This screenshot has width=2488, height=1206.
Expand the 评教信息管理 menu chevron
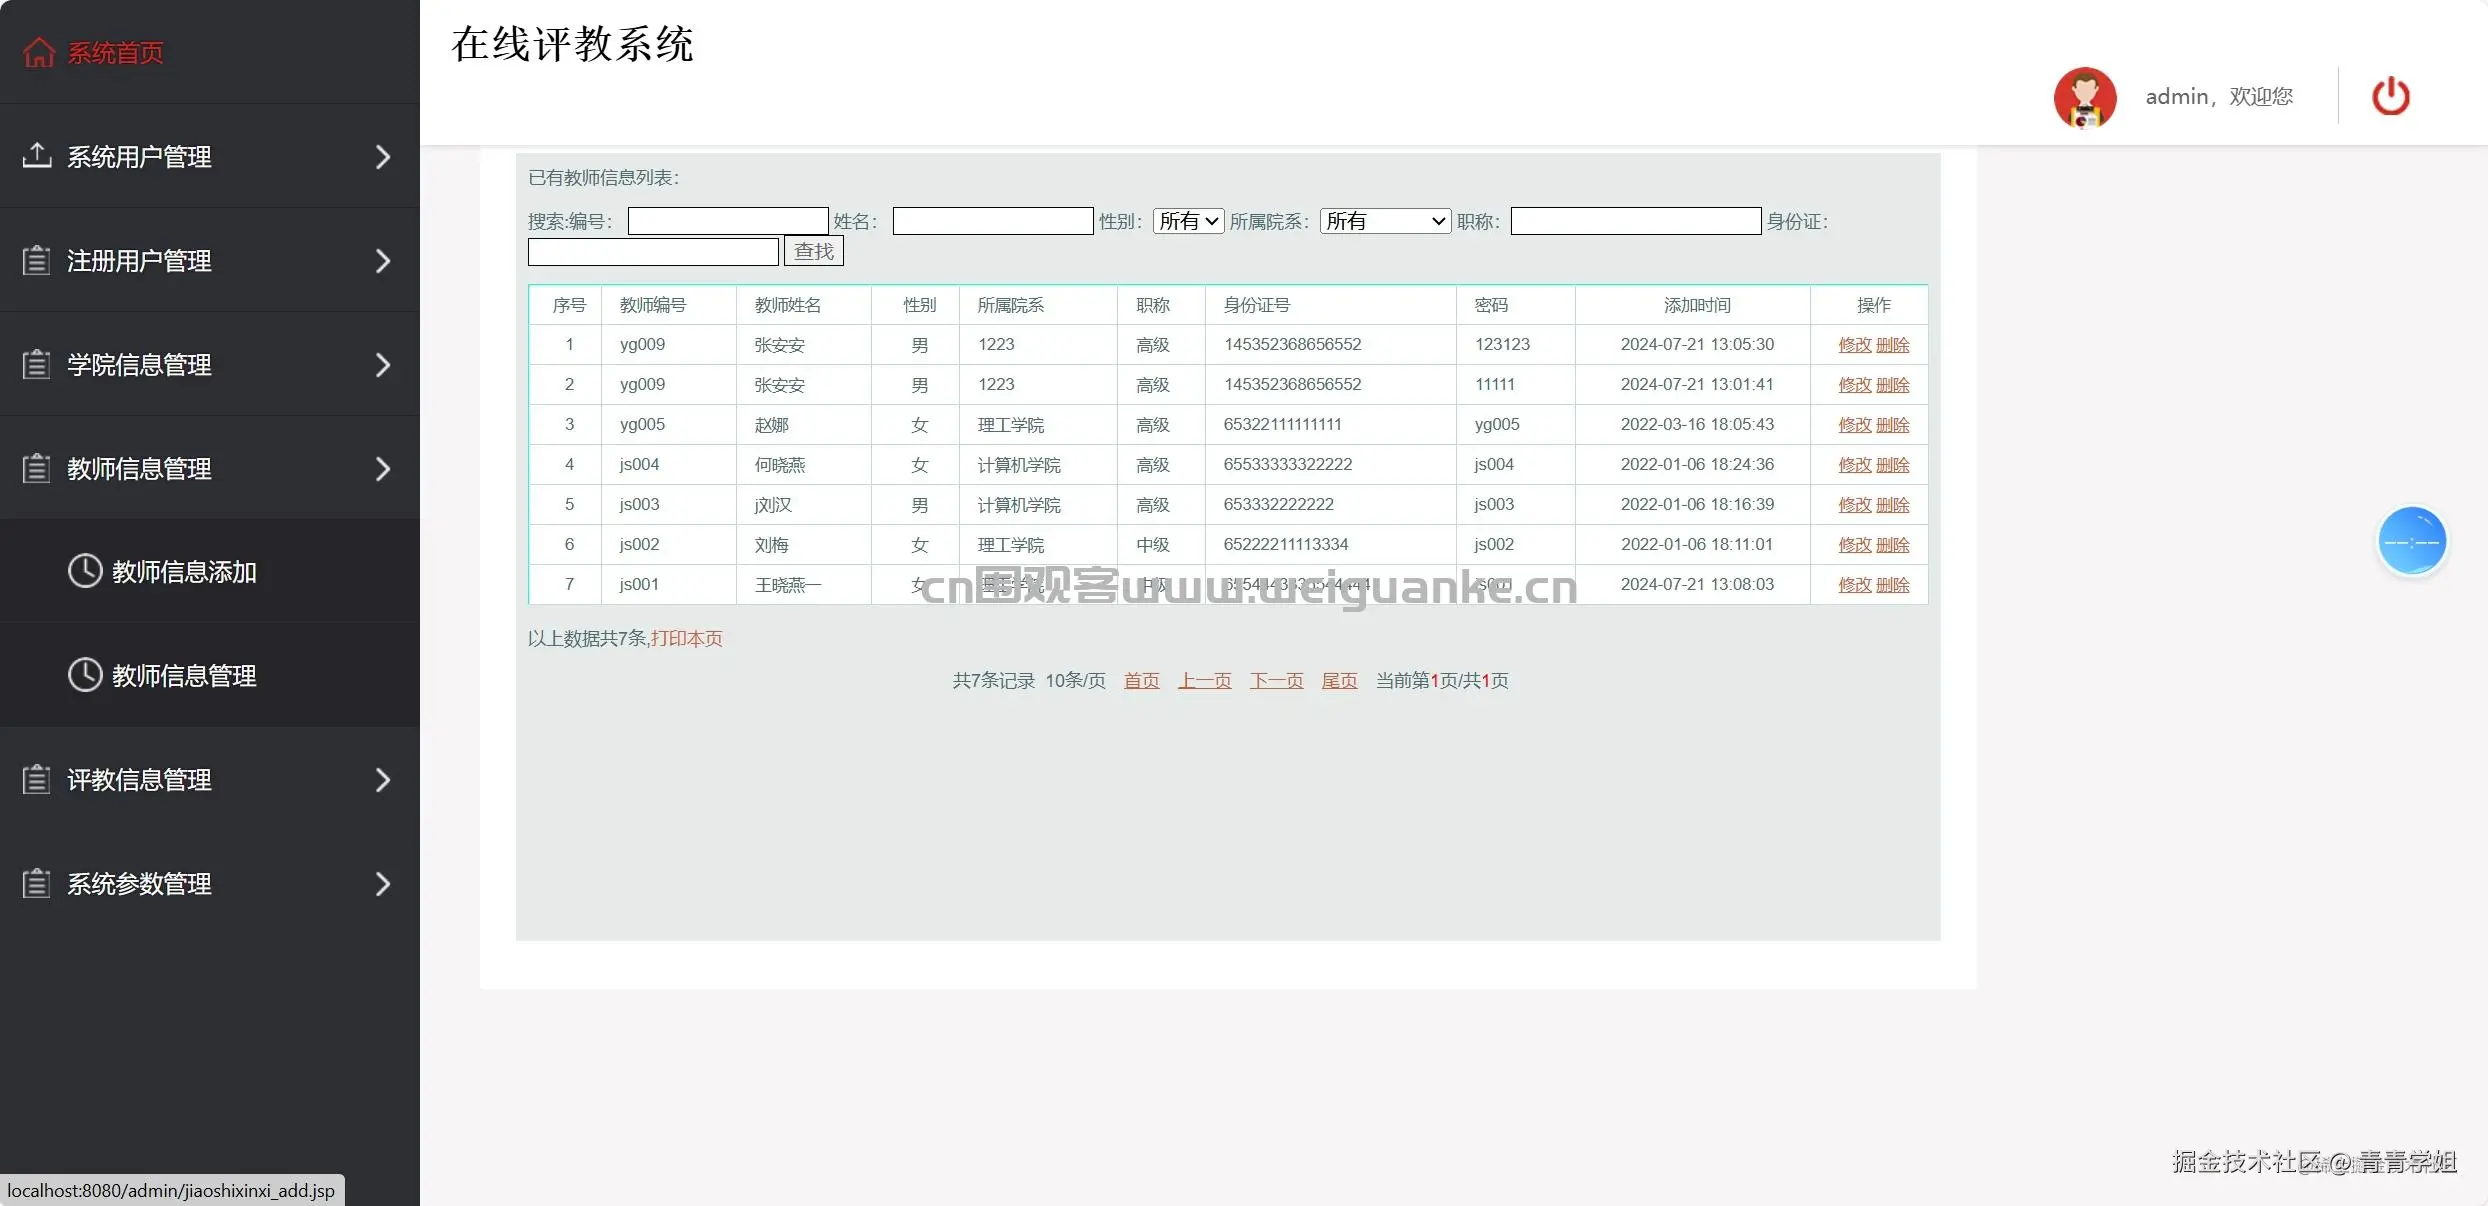coord(382,780)
